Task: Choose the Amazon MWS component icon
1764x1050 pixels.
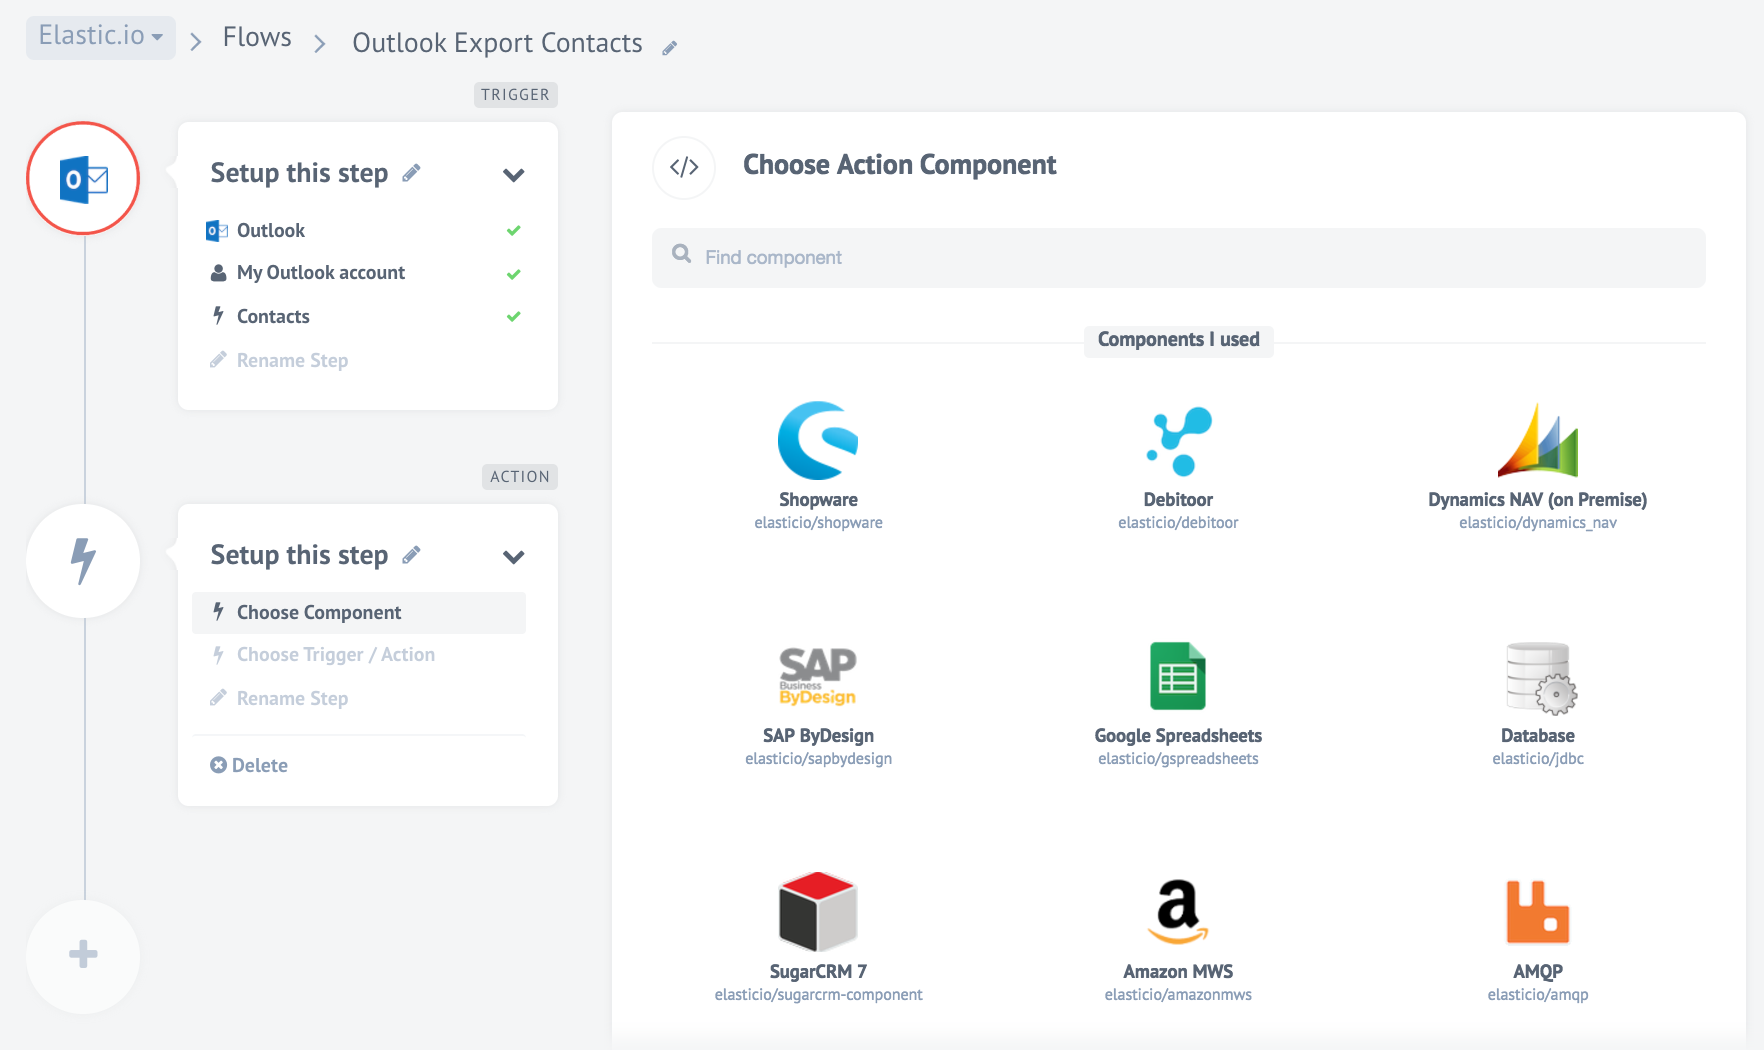Action: (1178, 911)
